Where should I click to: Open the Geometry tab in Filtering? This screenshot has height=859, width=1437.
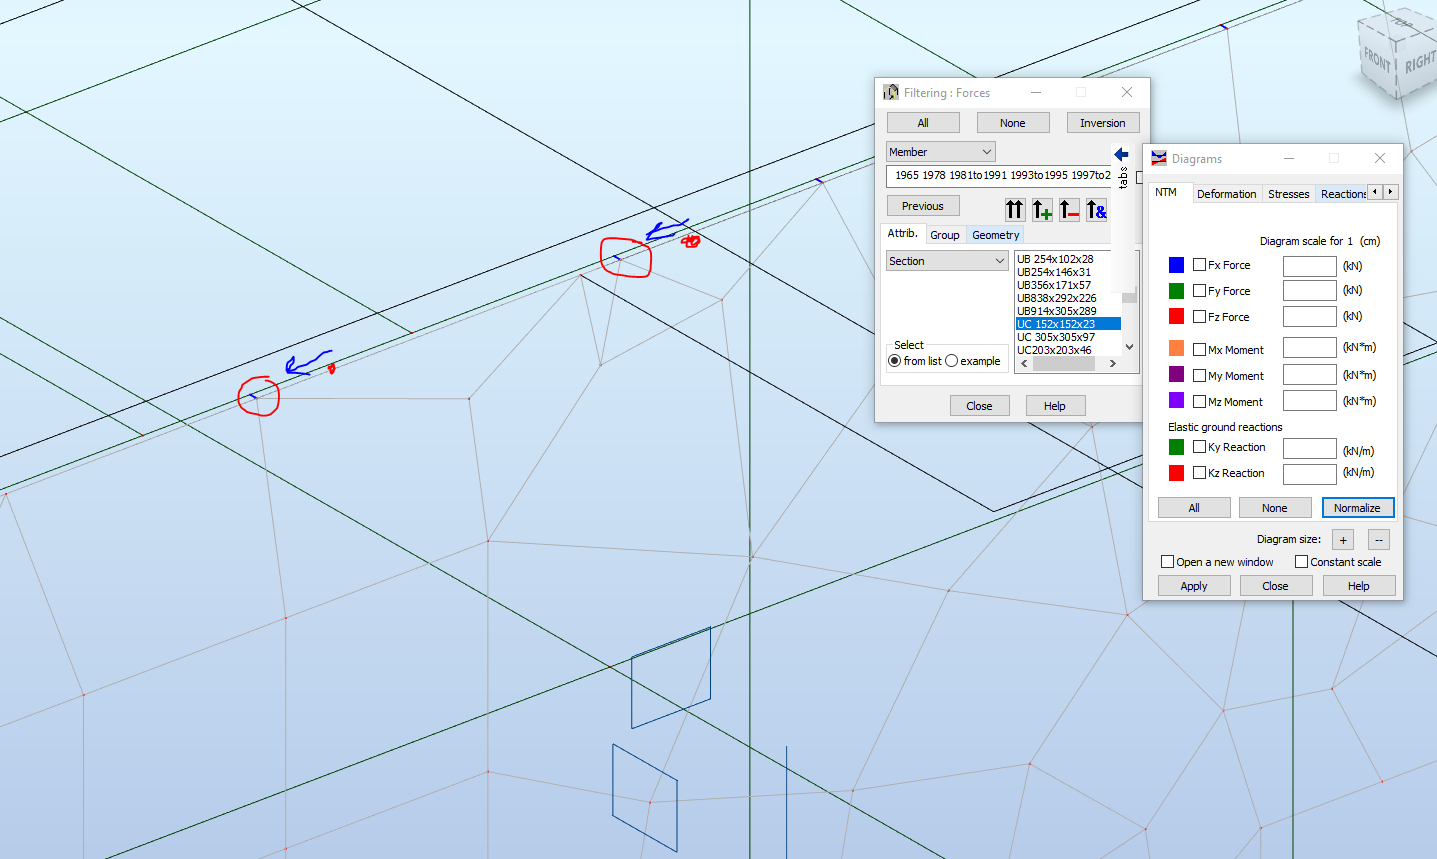[x=995, y=234]
